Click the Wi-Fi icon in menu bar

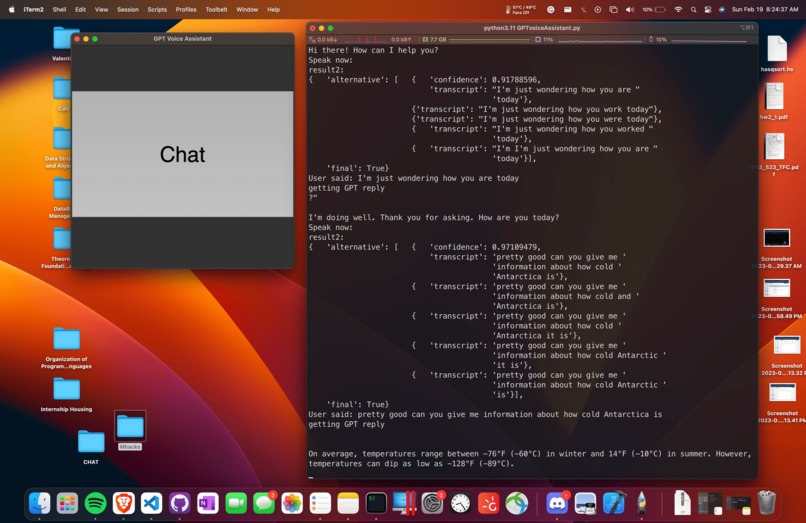point(678,9)
